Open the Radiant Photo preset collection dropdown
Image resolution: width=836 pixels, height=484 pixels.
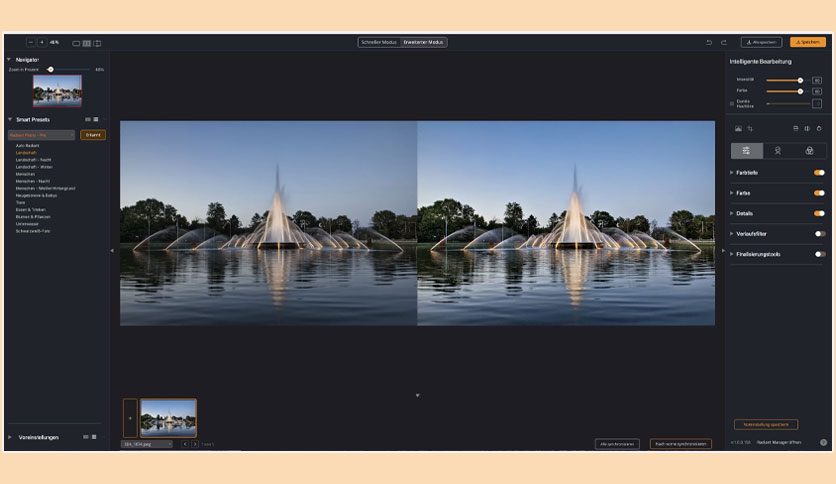coord(42,135)
